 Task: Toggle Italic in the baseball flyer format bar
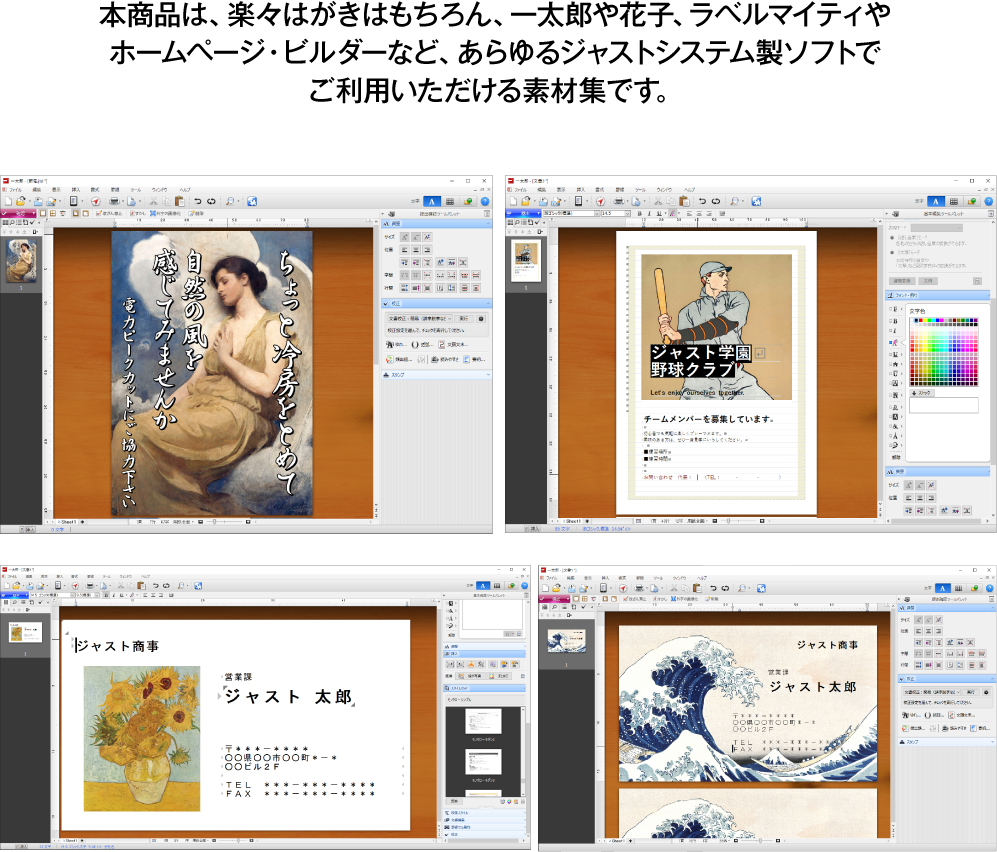(x=648, y=213)
